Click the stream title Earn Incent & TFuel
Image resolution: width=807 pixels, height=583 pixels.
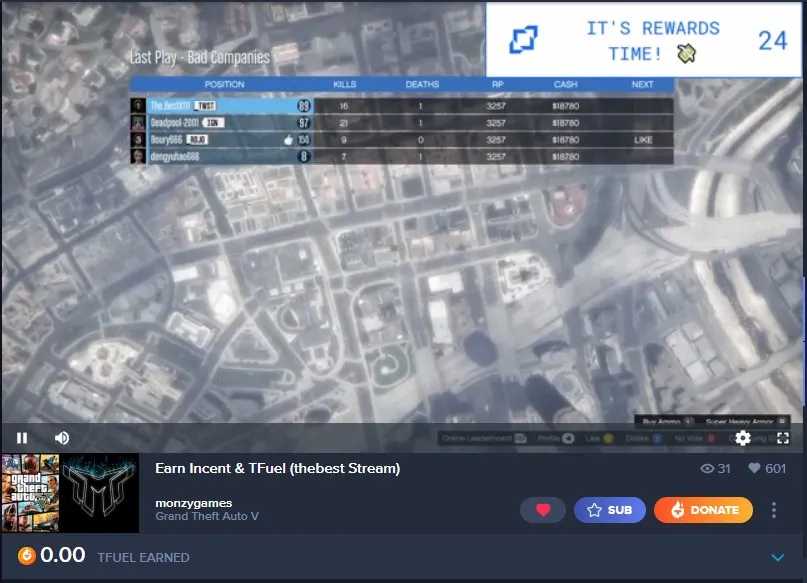coord(277,468)
